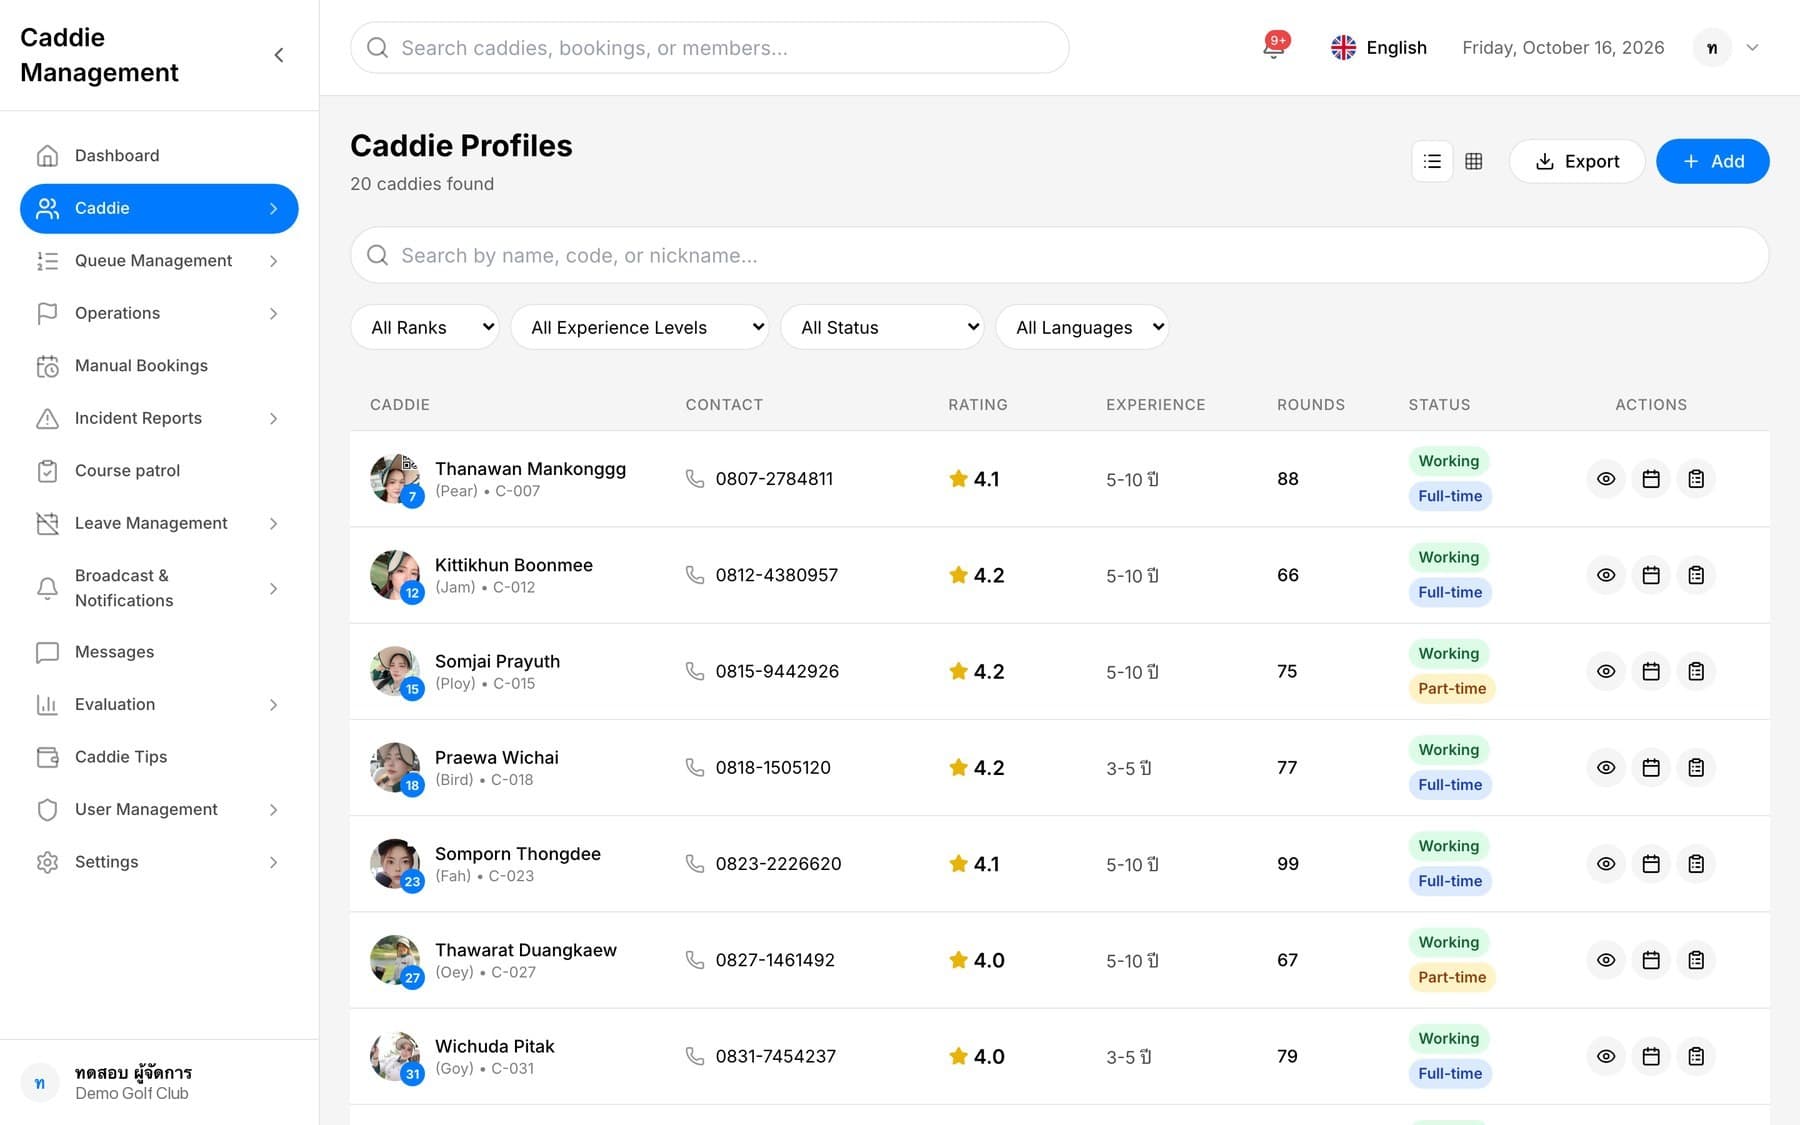Open clipboard report for Thanawan Mankonggg
This screenshot has width=1800, height=1125.
click(x=1696, y=479)
